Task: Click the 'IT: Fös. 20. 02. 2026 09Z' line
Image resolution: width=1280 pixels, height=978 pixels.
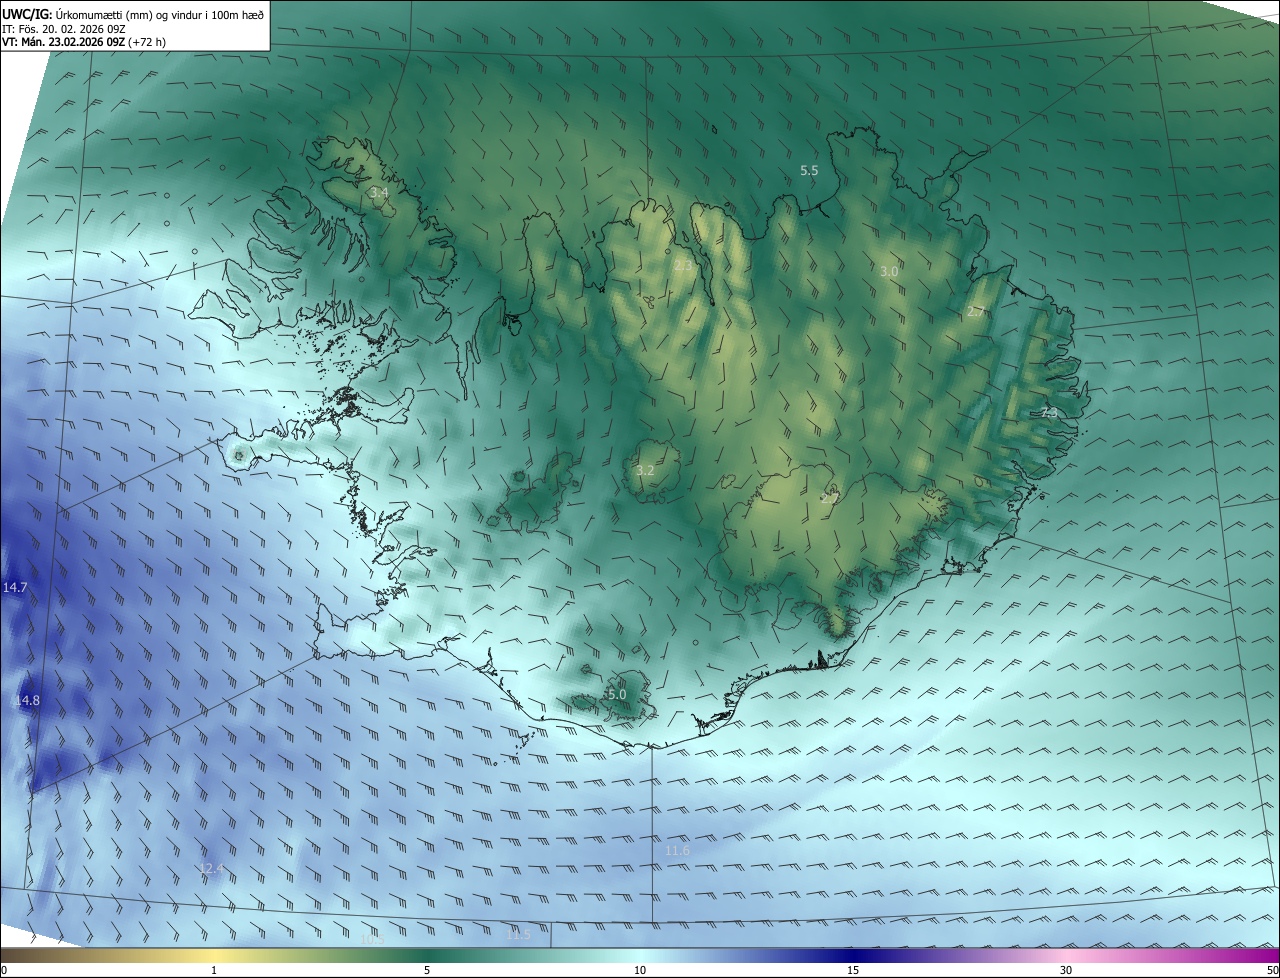Action: click(63, 28)
